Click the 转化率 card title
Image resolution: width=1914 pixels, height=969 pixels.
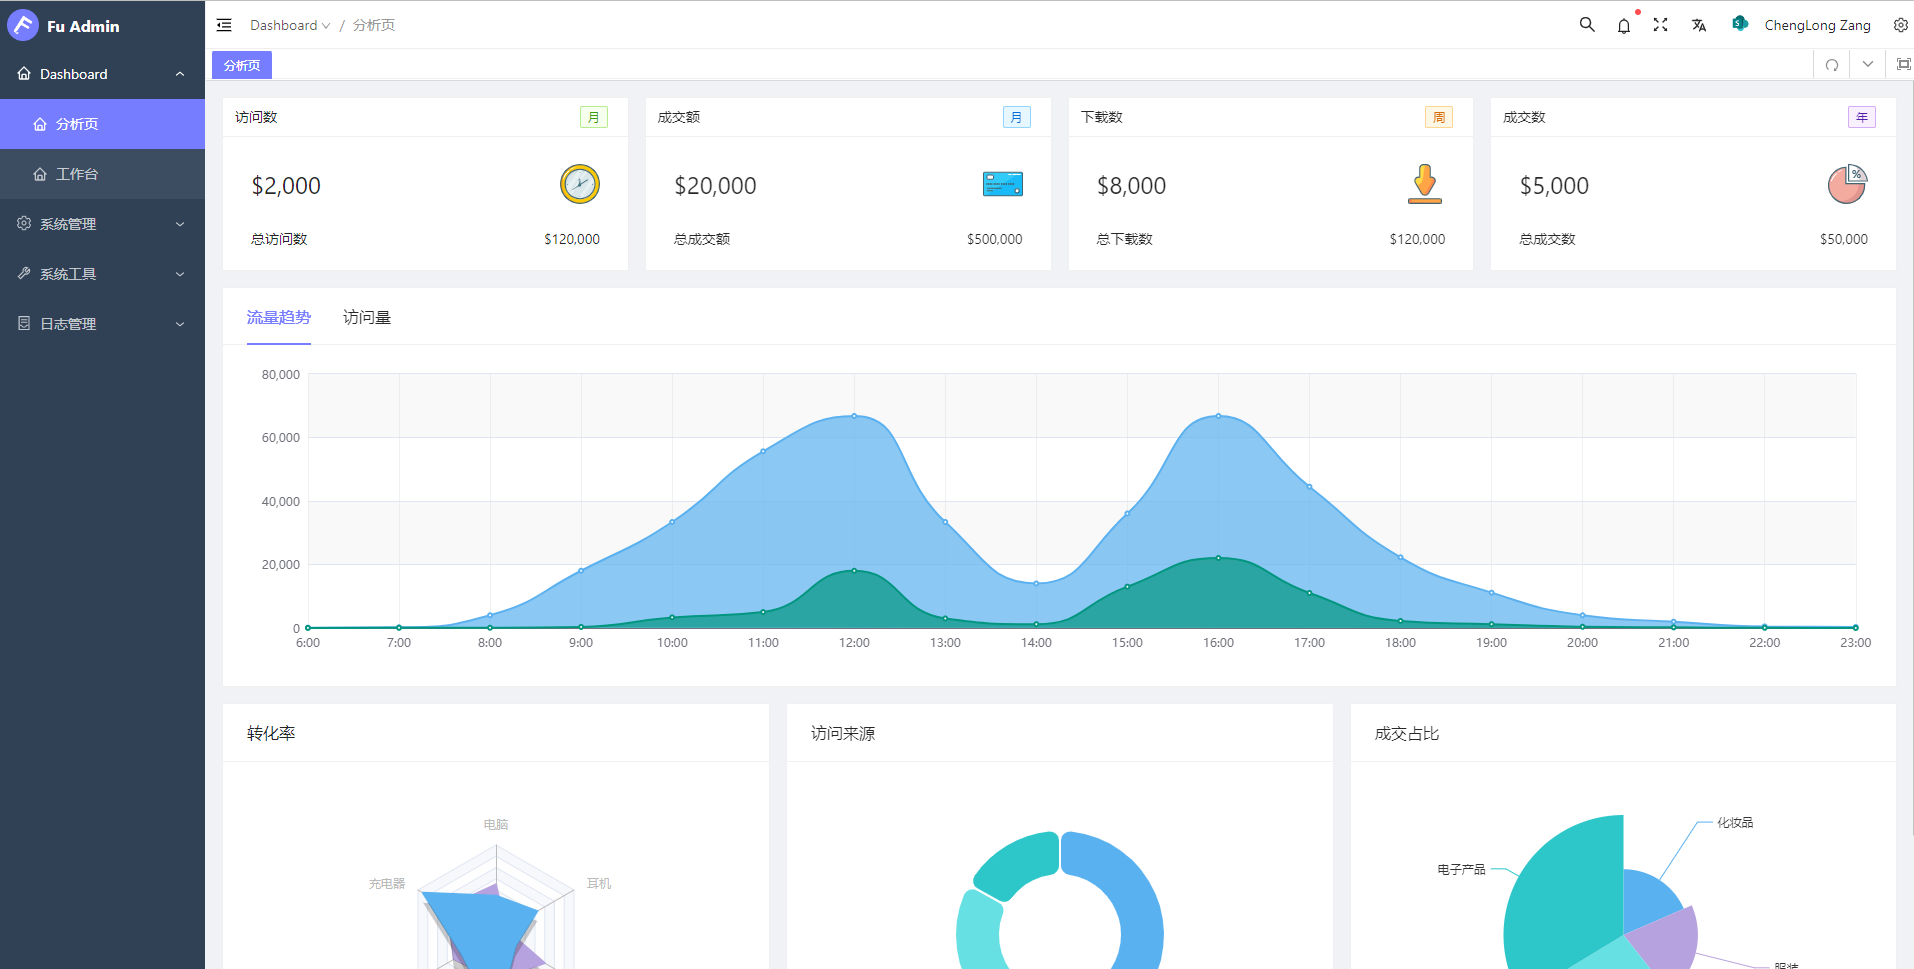tap(271, 733)
